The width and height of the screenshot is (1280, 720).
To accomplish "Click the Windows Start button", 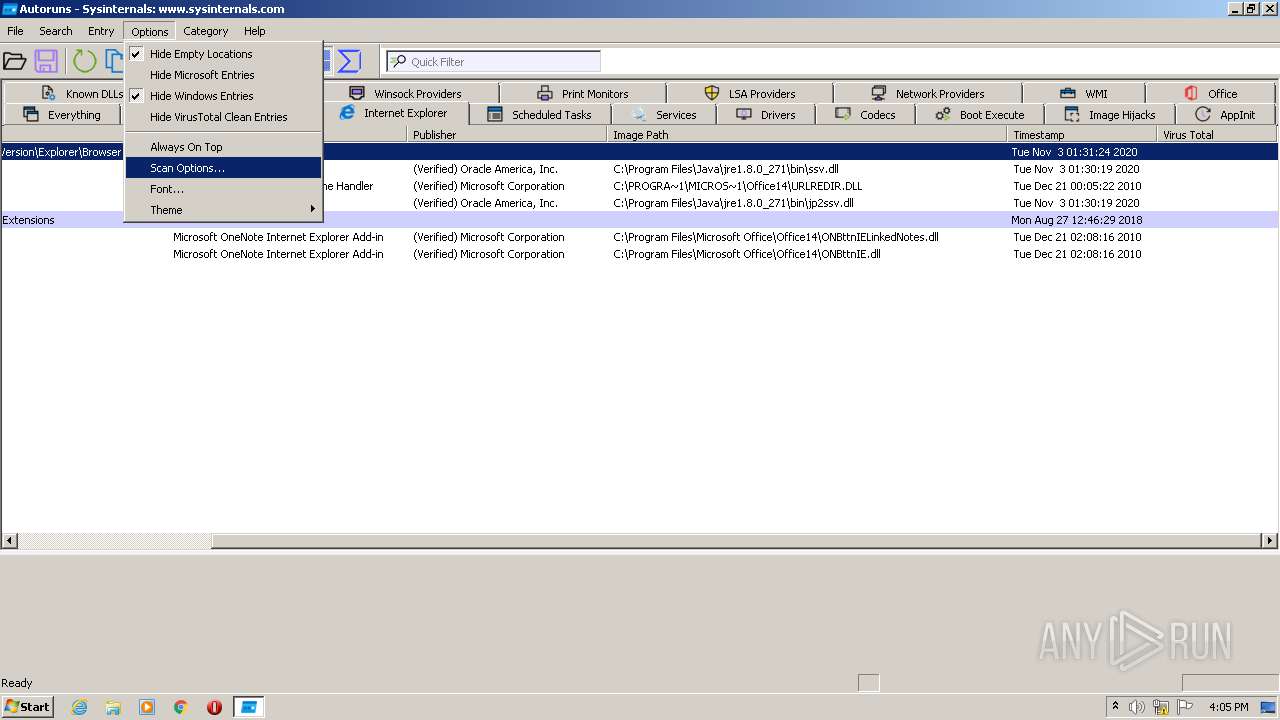I will tap(28, 706).
